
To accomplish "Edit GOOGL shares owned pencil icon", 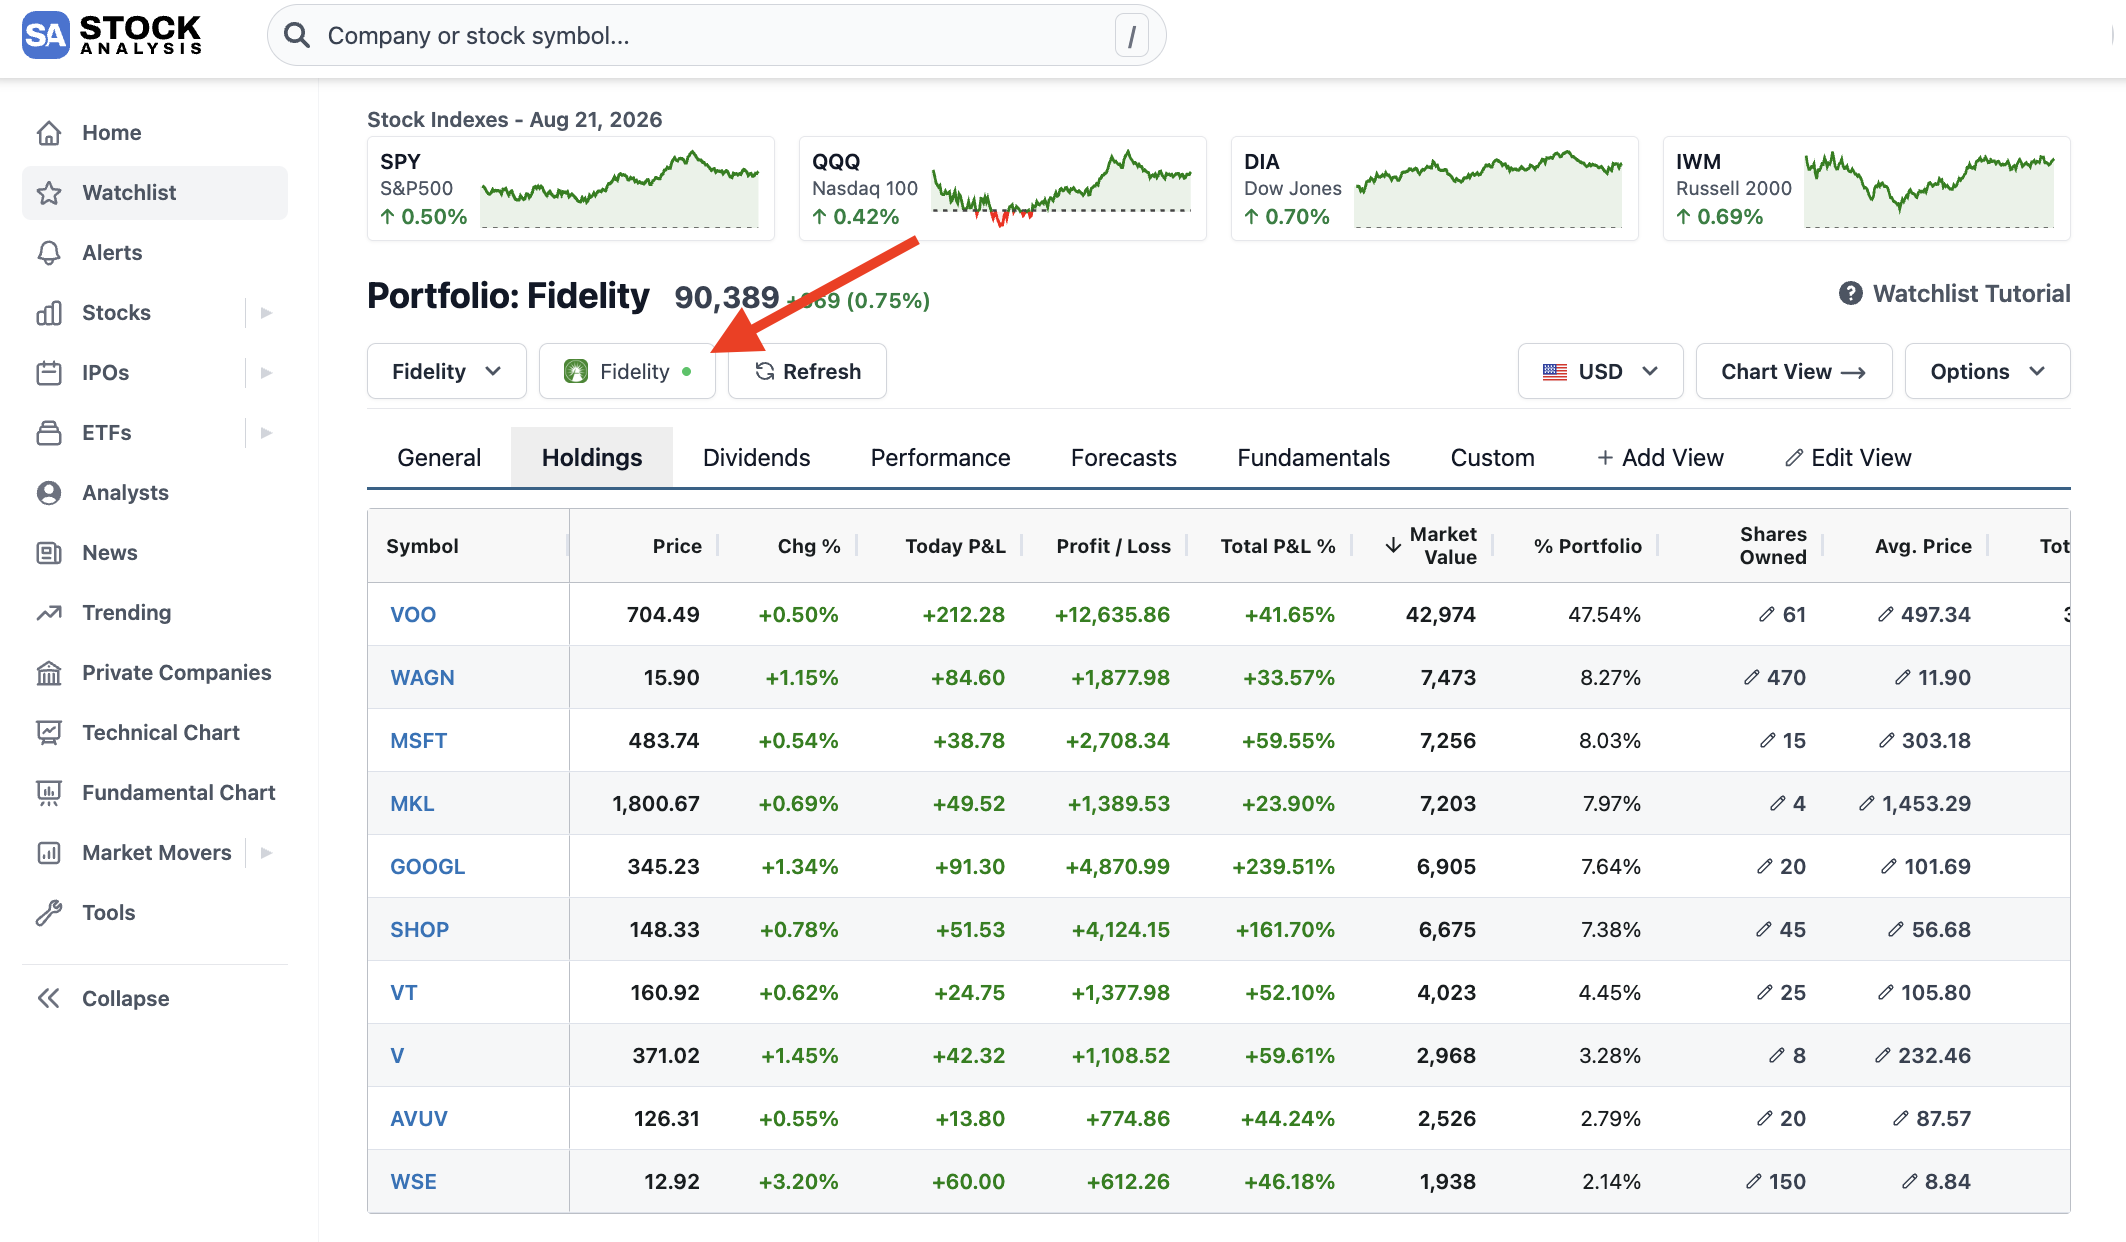I will coord(1765,866).
